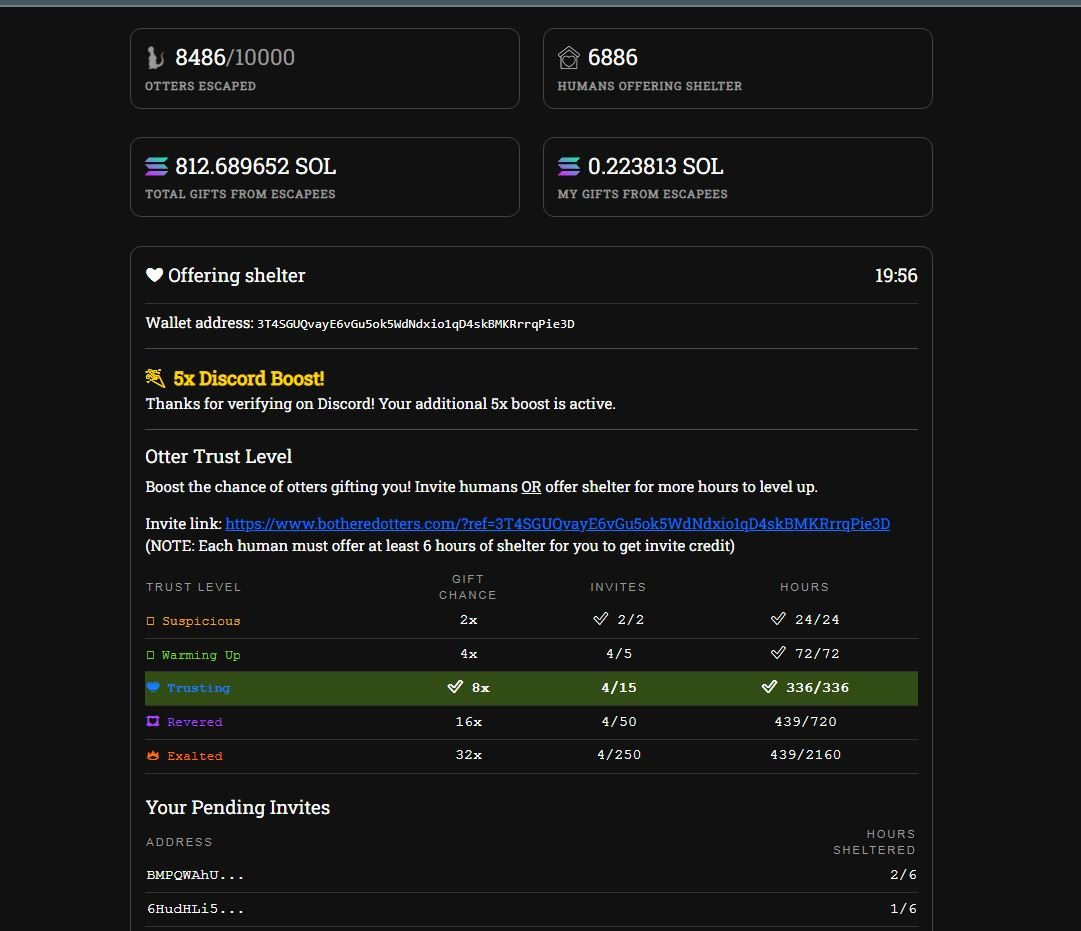Click the Warming Up trust level icon

(x=150, y=655)
